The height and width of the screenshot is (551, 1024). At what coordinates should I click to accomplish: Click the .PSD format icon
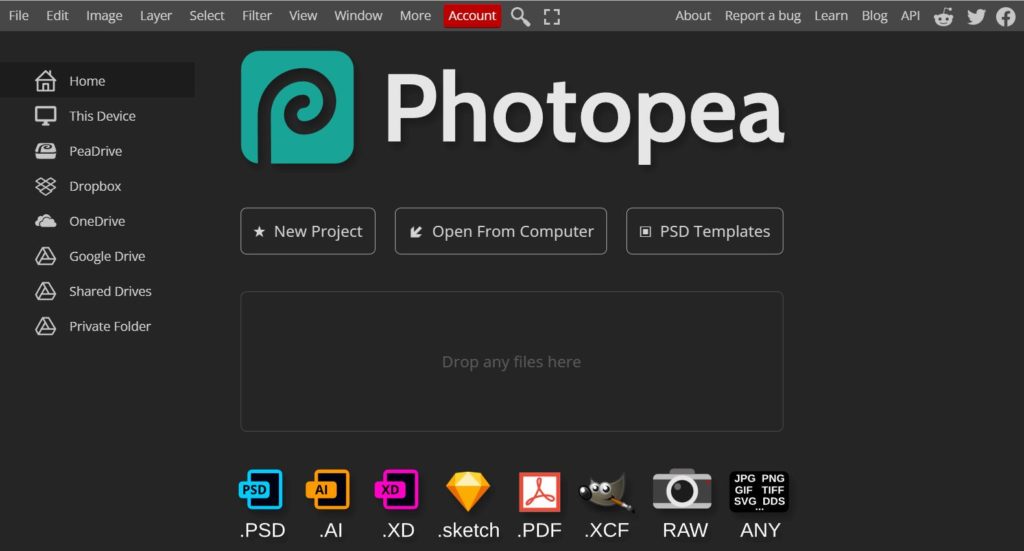(261, 490)
